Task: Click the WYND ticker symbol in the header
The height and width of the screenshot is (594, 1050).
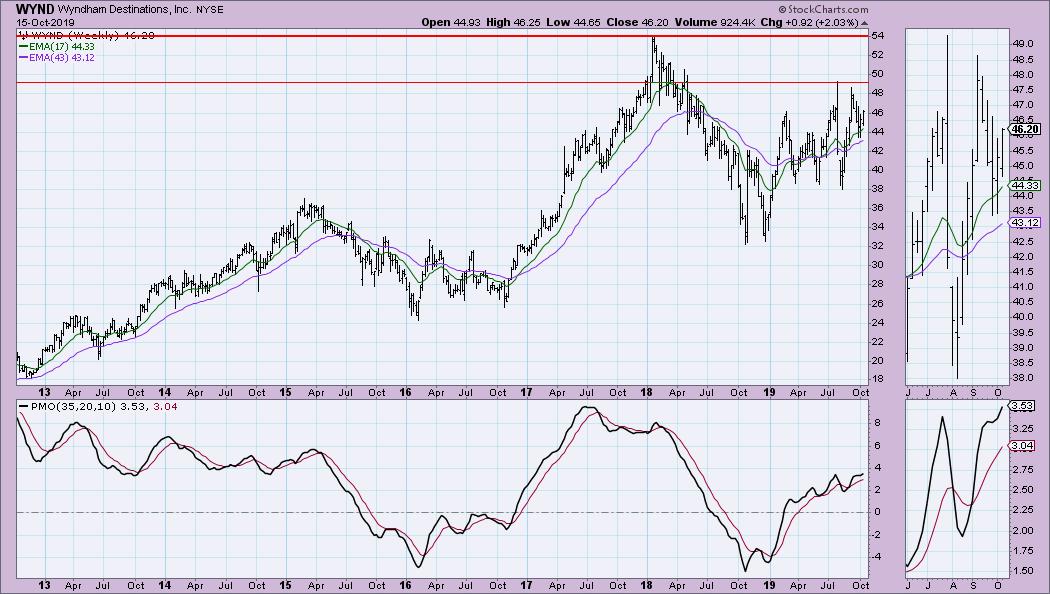Action: tap(35, 9)
